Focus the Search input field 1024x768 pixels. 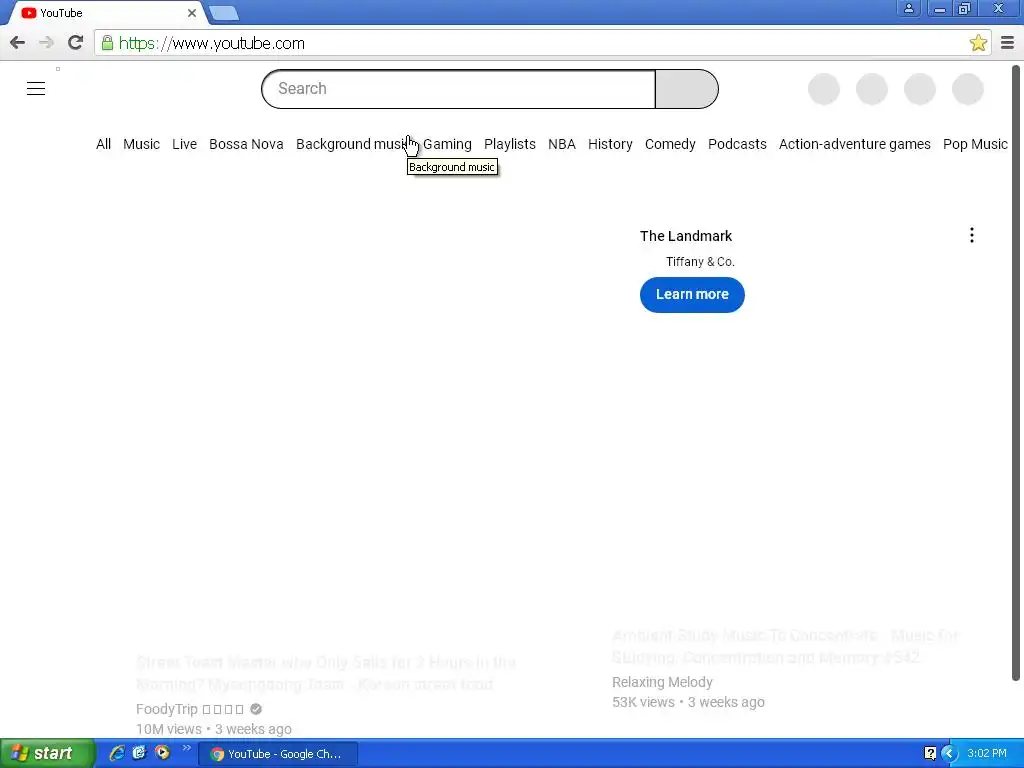(458, 89)
